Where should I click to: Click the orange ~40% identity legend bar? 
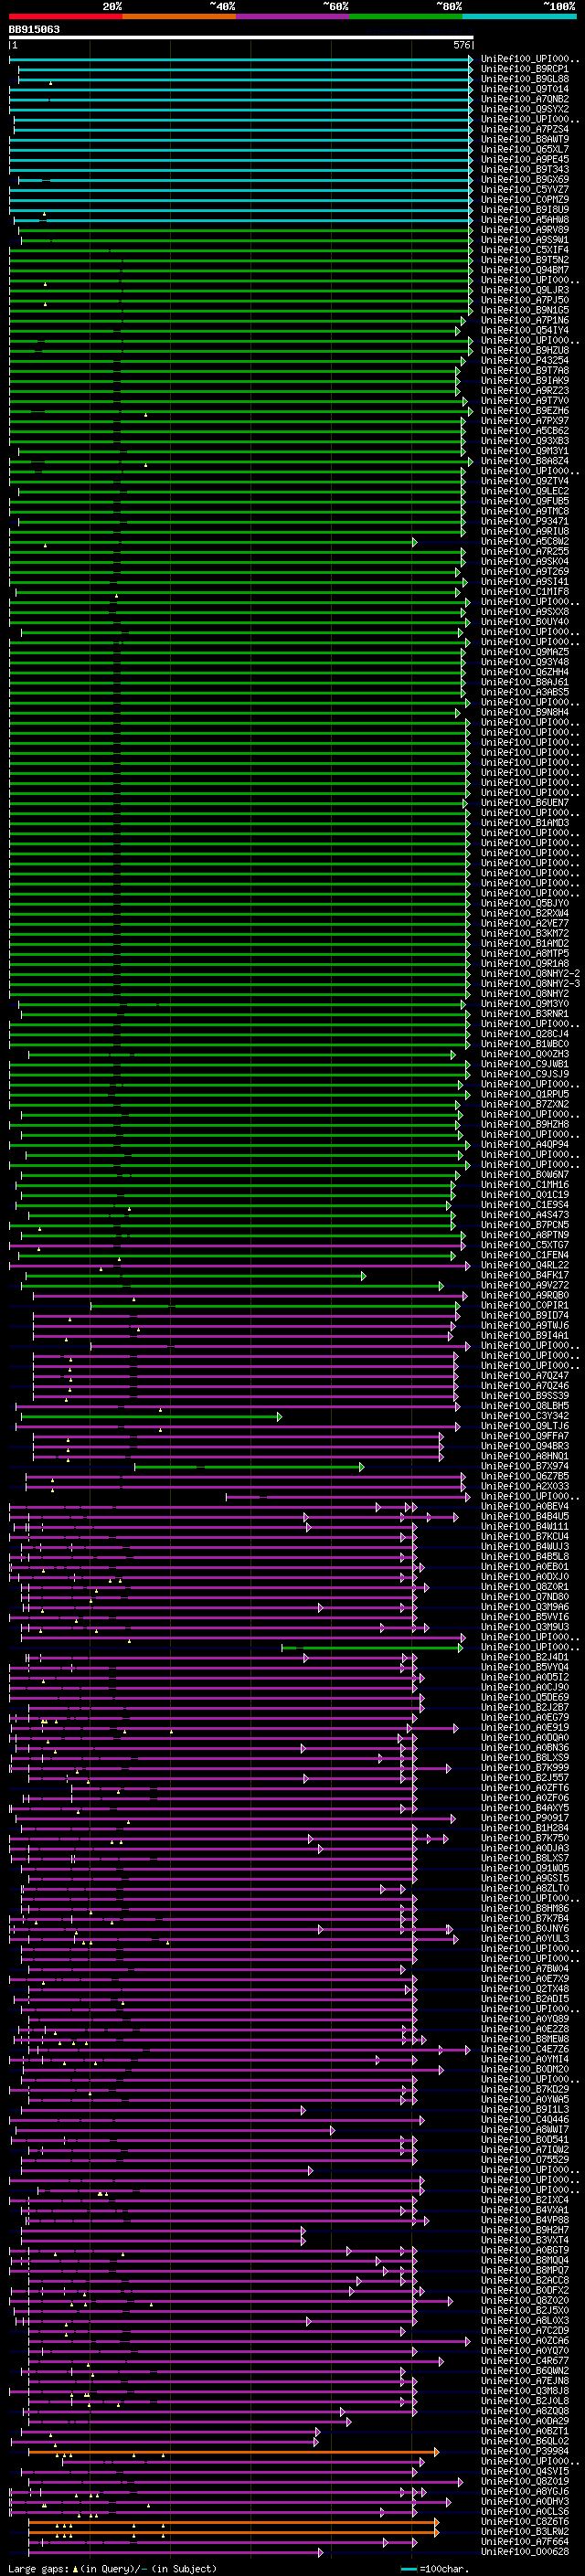tap(179, 16)
